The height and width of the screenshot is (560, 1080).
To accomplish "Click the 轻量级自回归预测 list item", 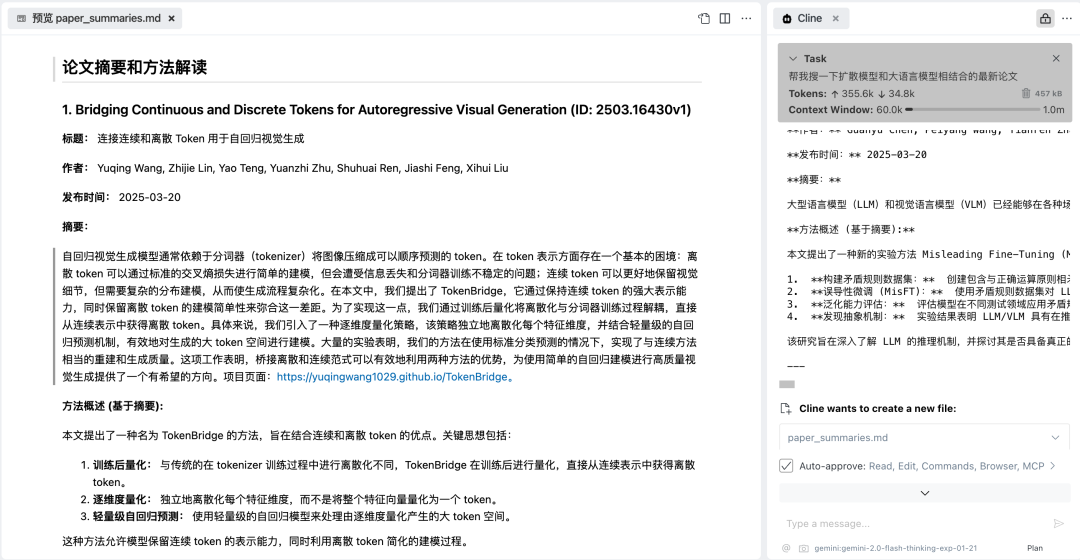I will 304,517.
